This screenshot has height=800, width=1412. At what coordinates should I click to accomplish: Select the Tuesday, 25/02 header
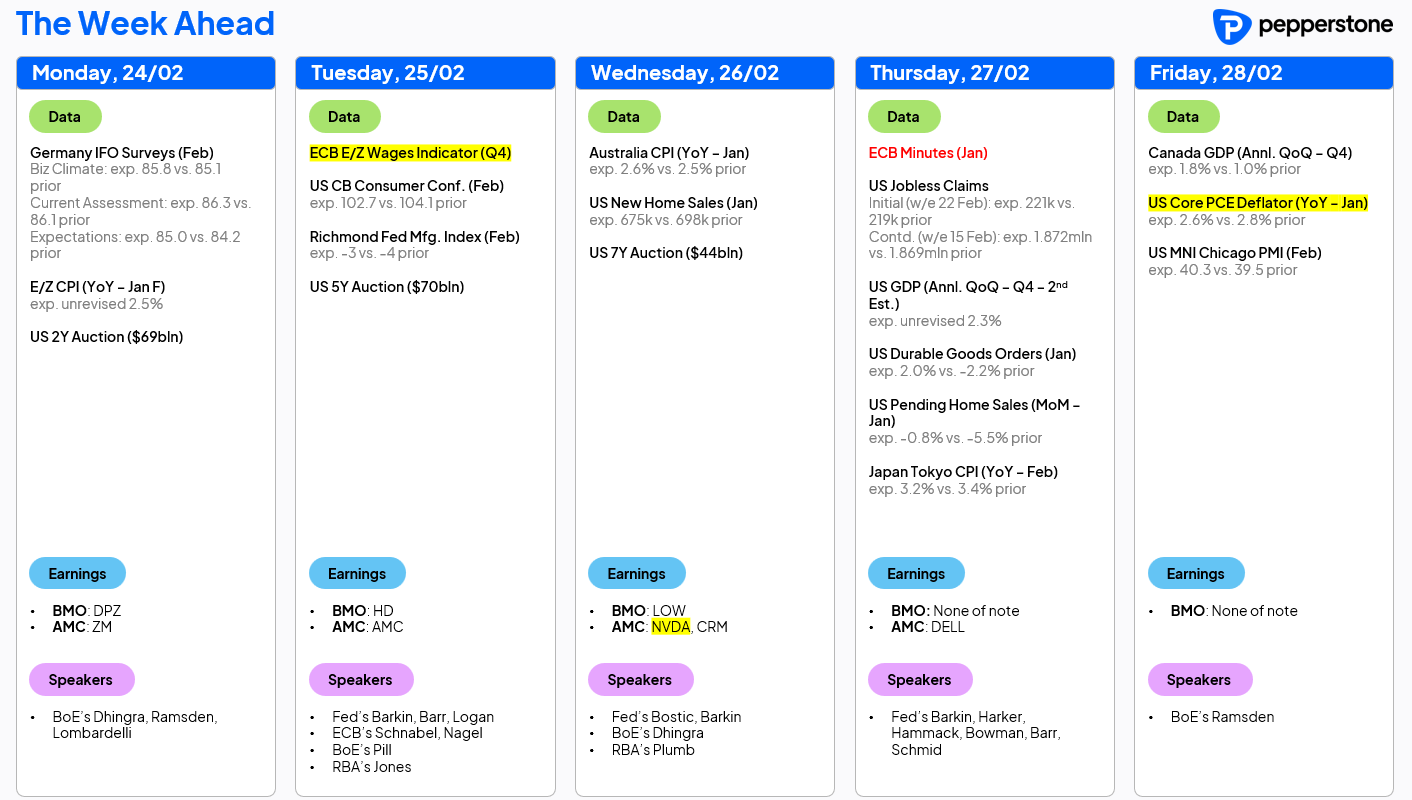pyautogui.click(x=425, y=73)
